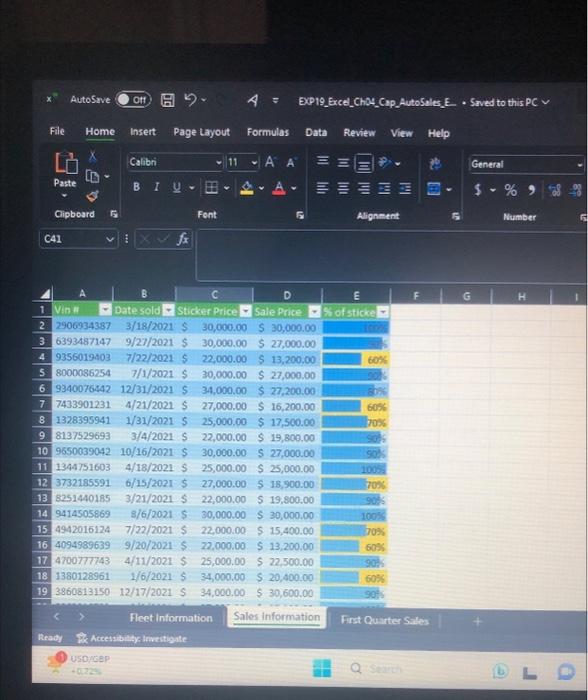Click Merge & Center icon

click(434, 189)
